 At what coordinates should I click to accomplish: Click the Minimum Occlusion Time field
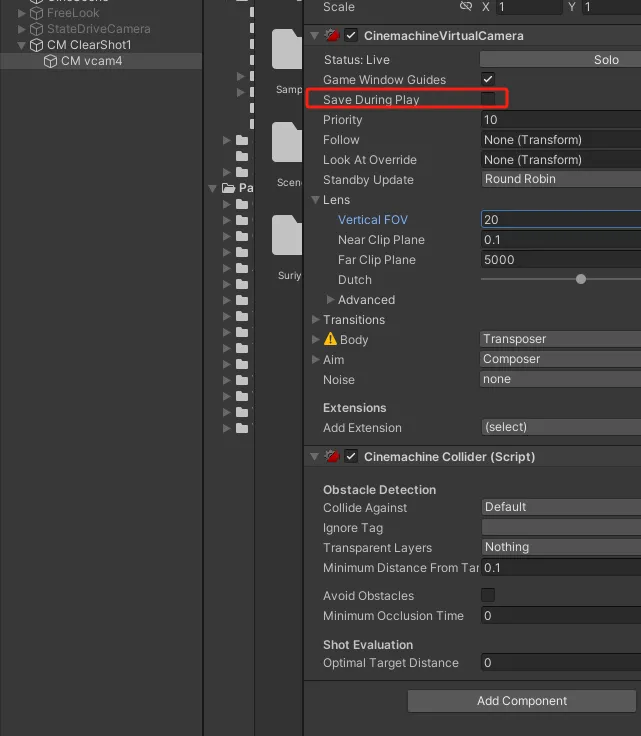pyautogui.click(x=561, y=615)
